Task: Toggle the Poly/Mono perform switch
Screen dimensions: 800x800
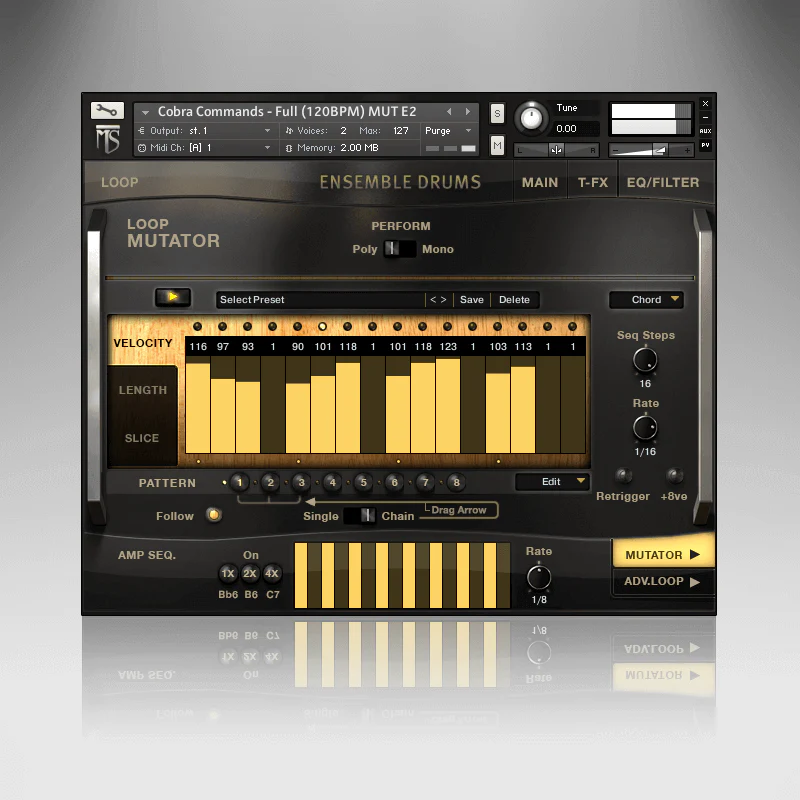Action: pos(399,249)
